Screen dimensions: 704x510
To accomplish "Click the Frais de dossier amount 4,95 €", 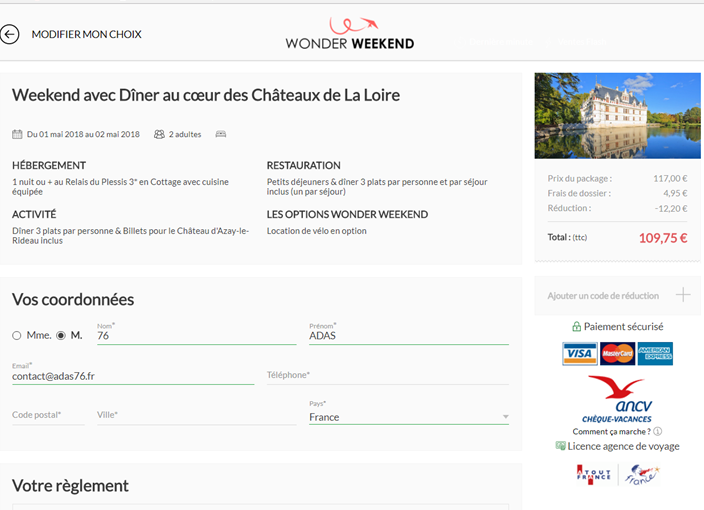I will click(675, 193).
